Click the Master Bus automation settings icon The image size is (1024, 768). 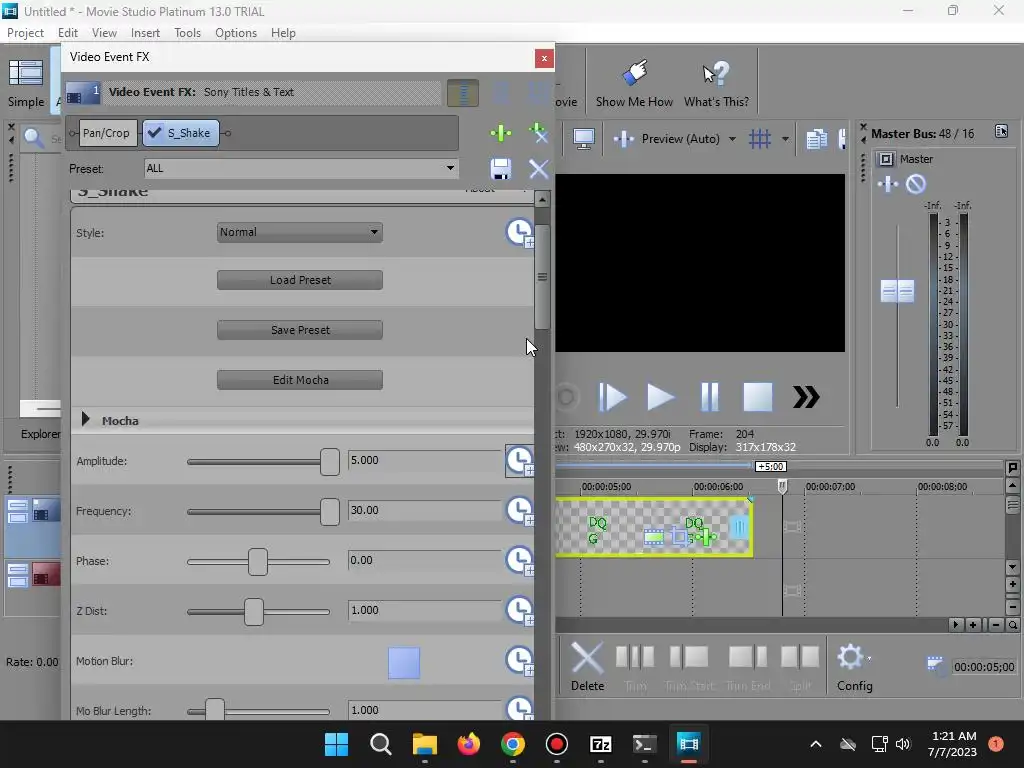pos(886,159)
